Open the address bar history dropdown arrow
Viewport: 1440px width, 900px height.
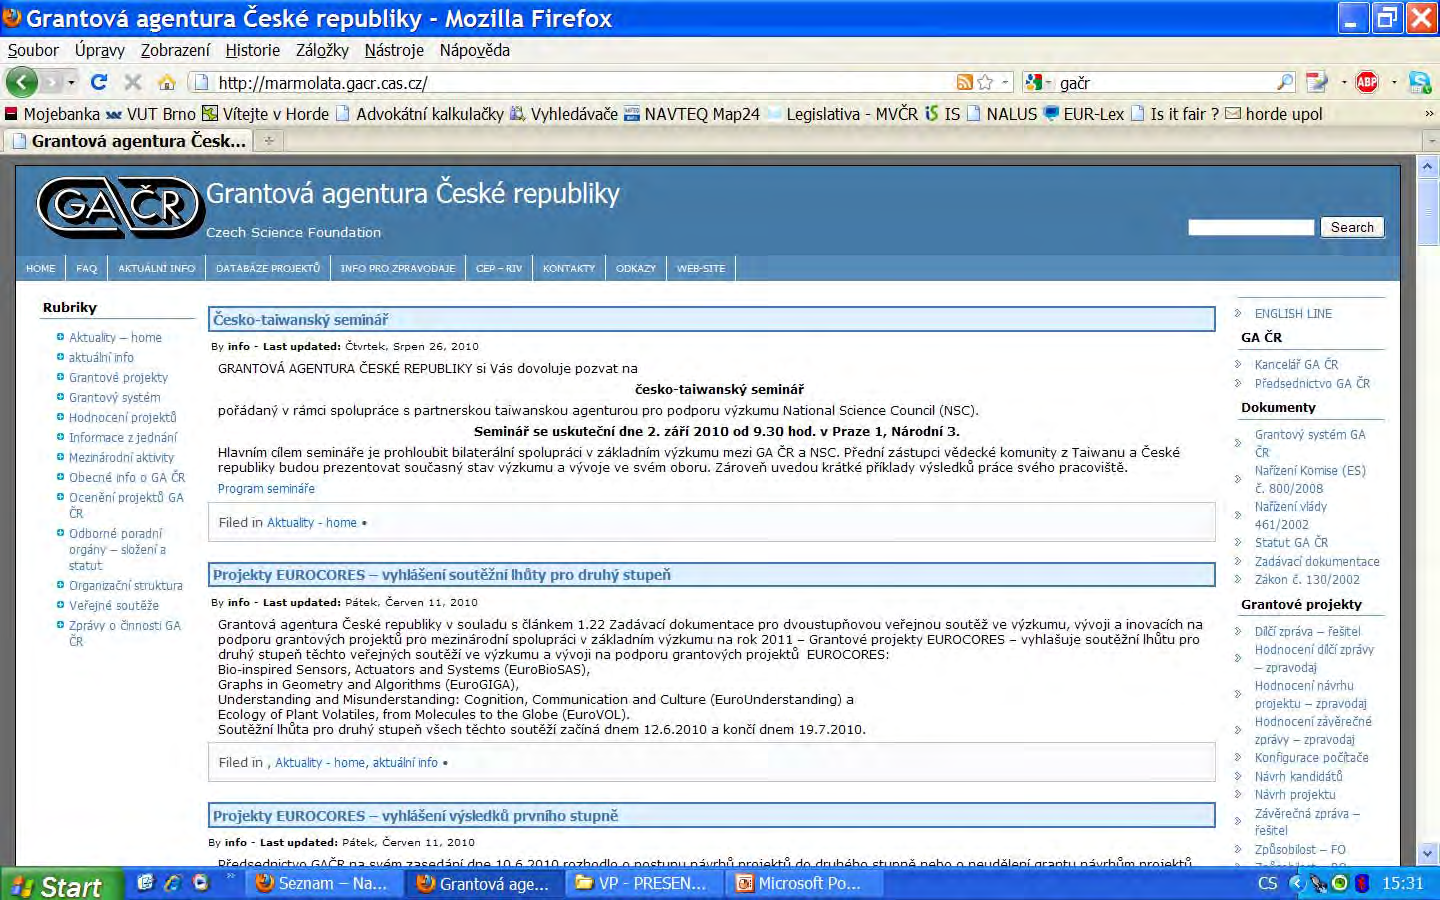coord(1006,83)
